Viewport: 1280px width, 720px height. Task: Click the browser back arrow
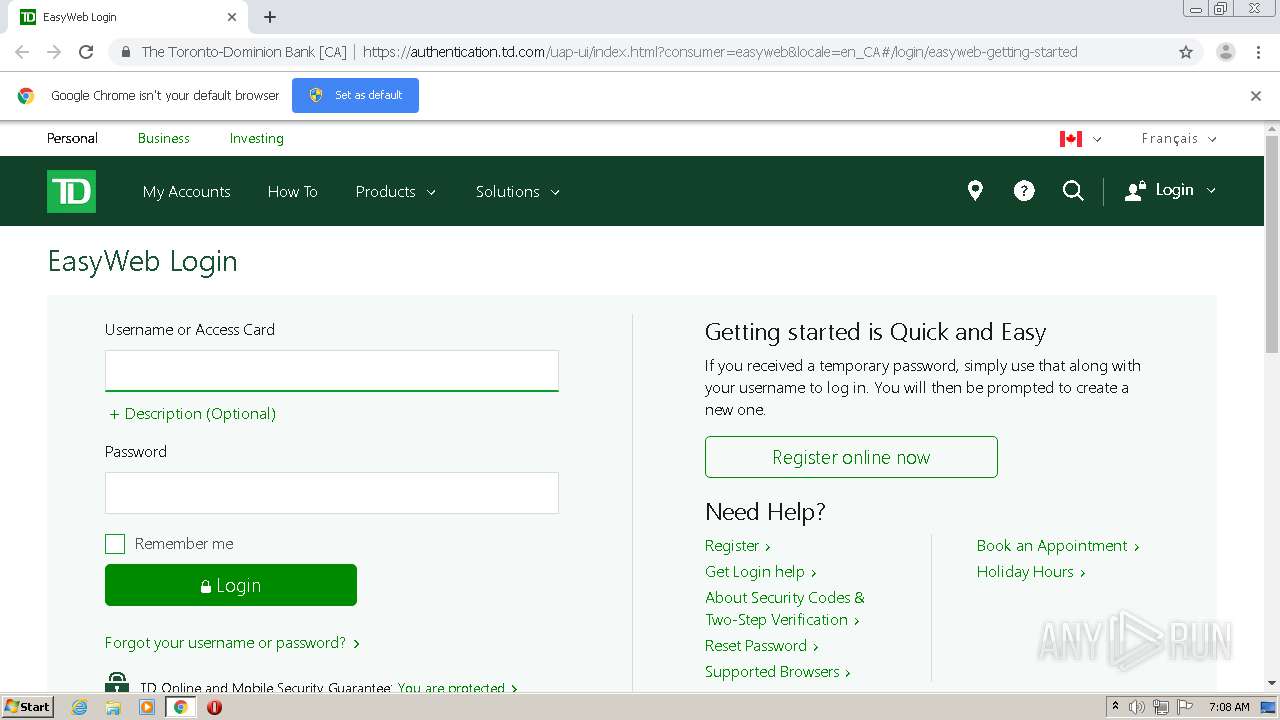[22, 52]
